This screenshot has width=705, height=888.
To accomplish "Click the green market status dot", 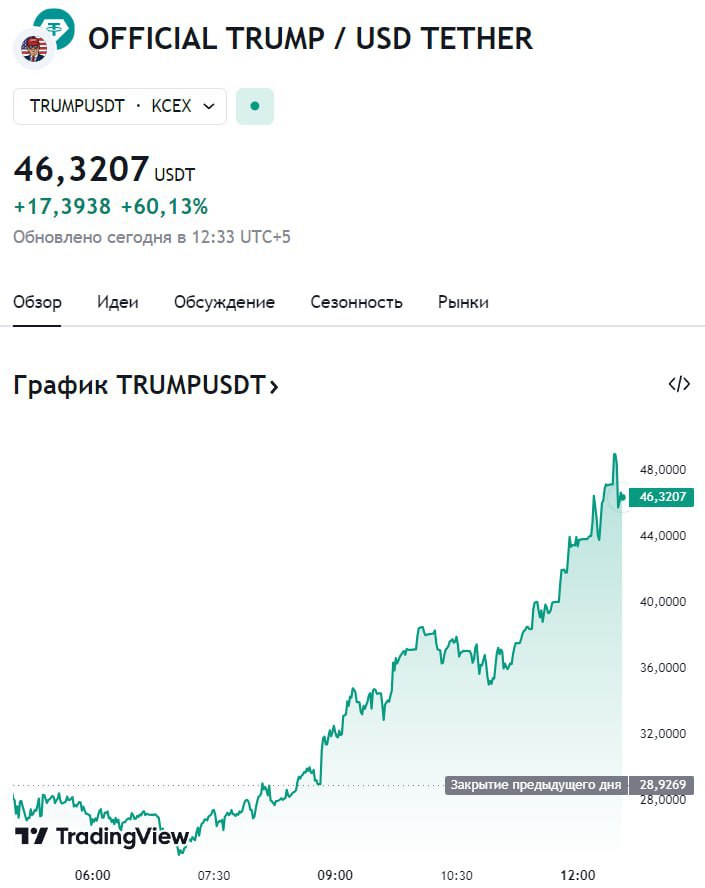I will 255,106.
